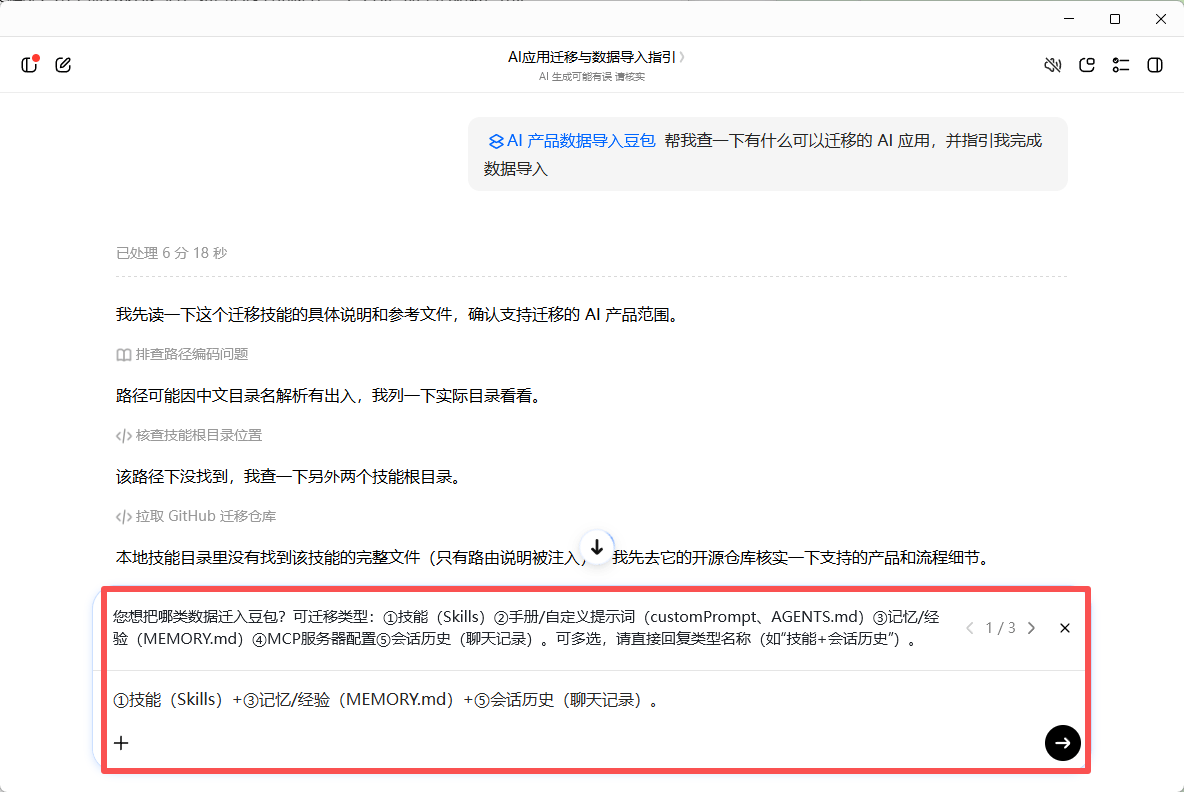This screenshot has height=792, width=1184.
Task: Maximize the application window
Action: point(1115,19)
